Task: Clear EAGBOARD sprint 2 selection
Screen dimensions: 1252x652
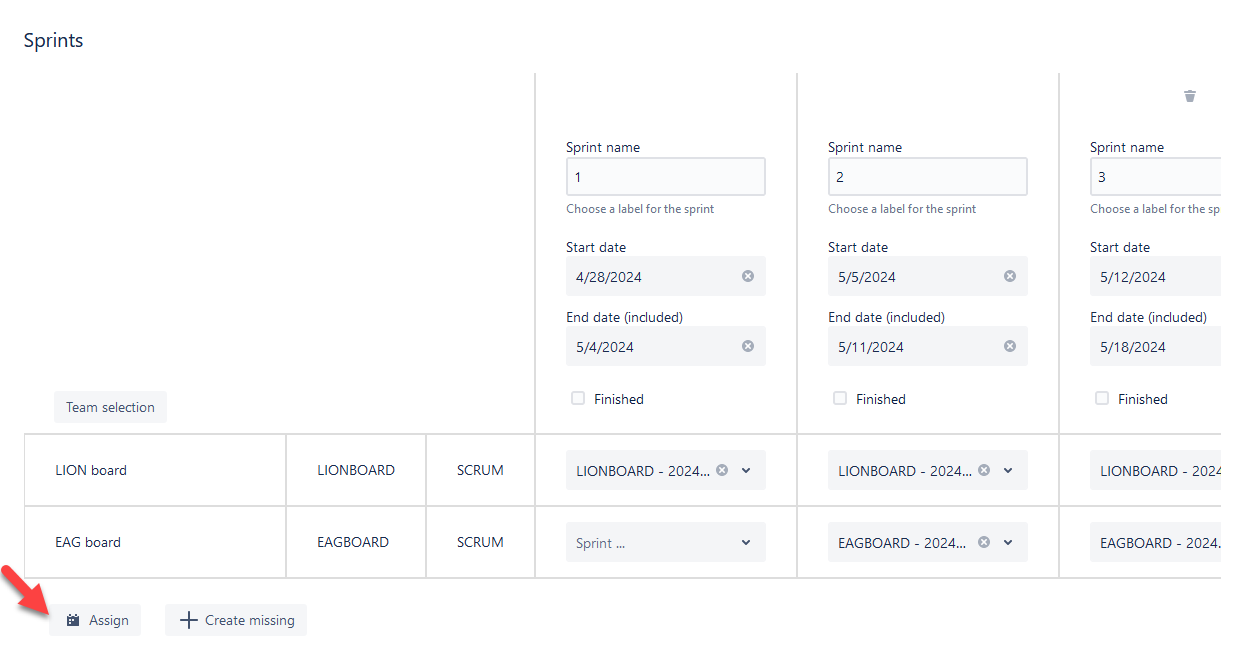Action: click(x=984, y=542)
